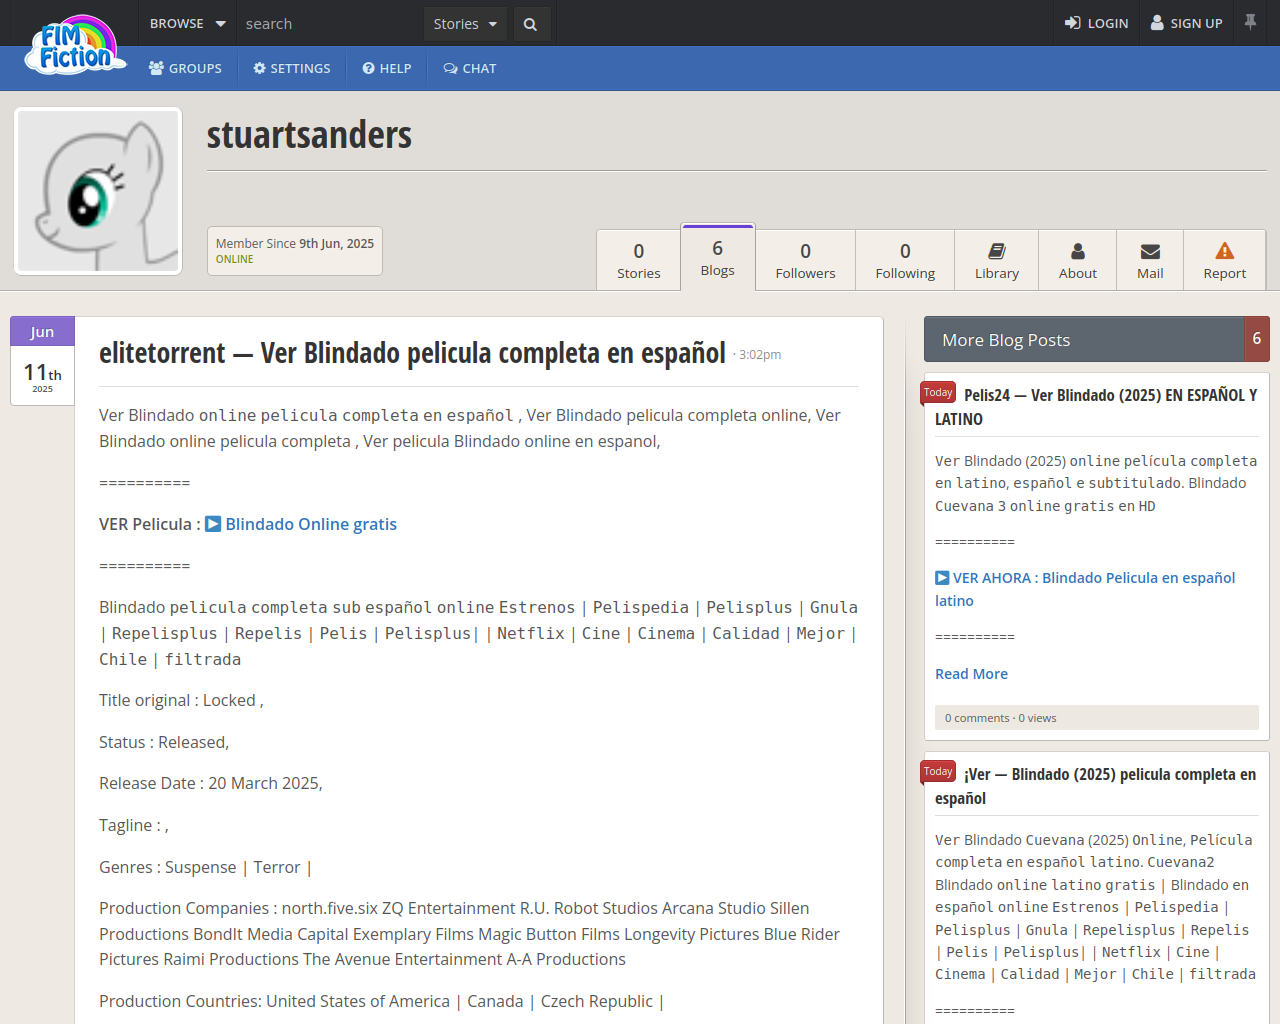Click 'Title original : Locked ,' text
Viewport: 1280px width, 1024px height.
pyautogui.click(x=181, y=700)
